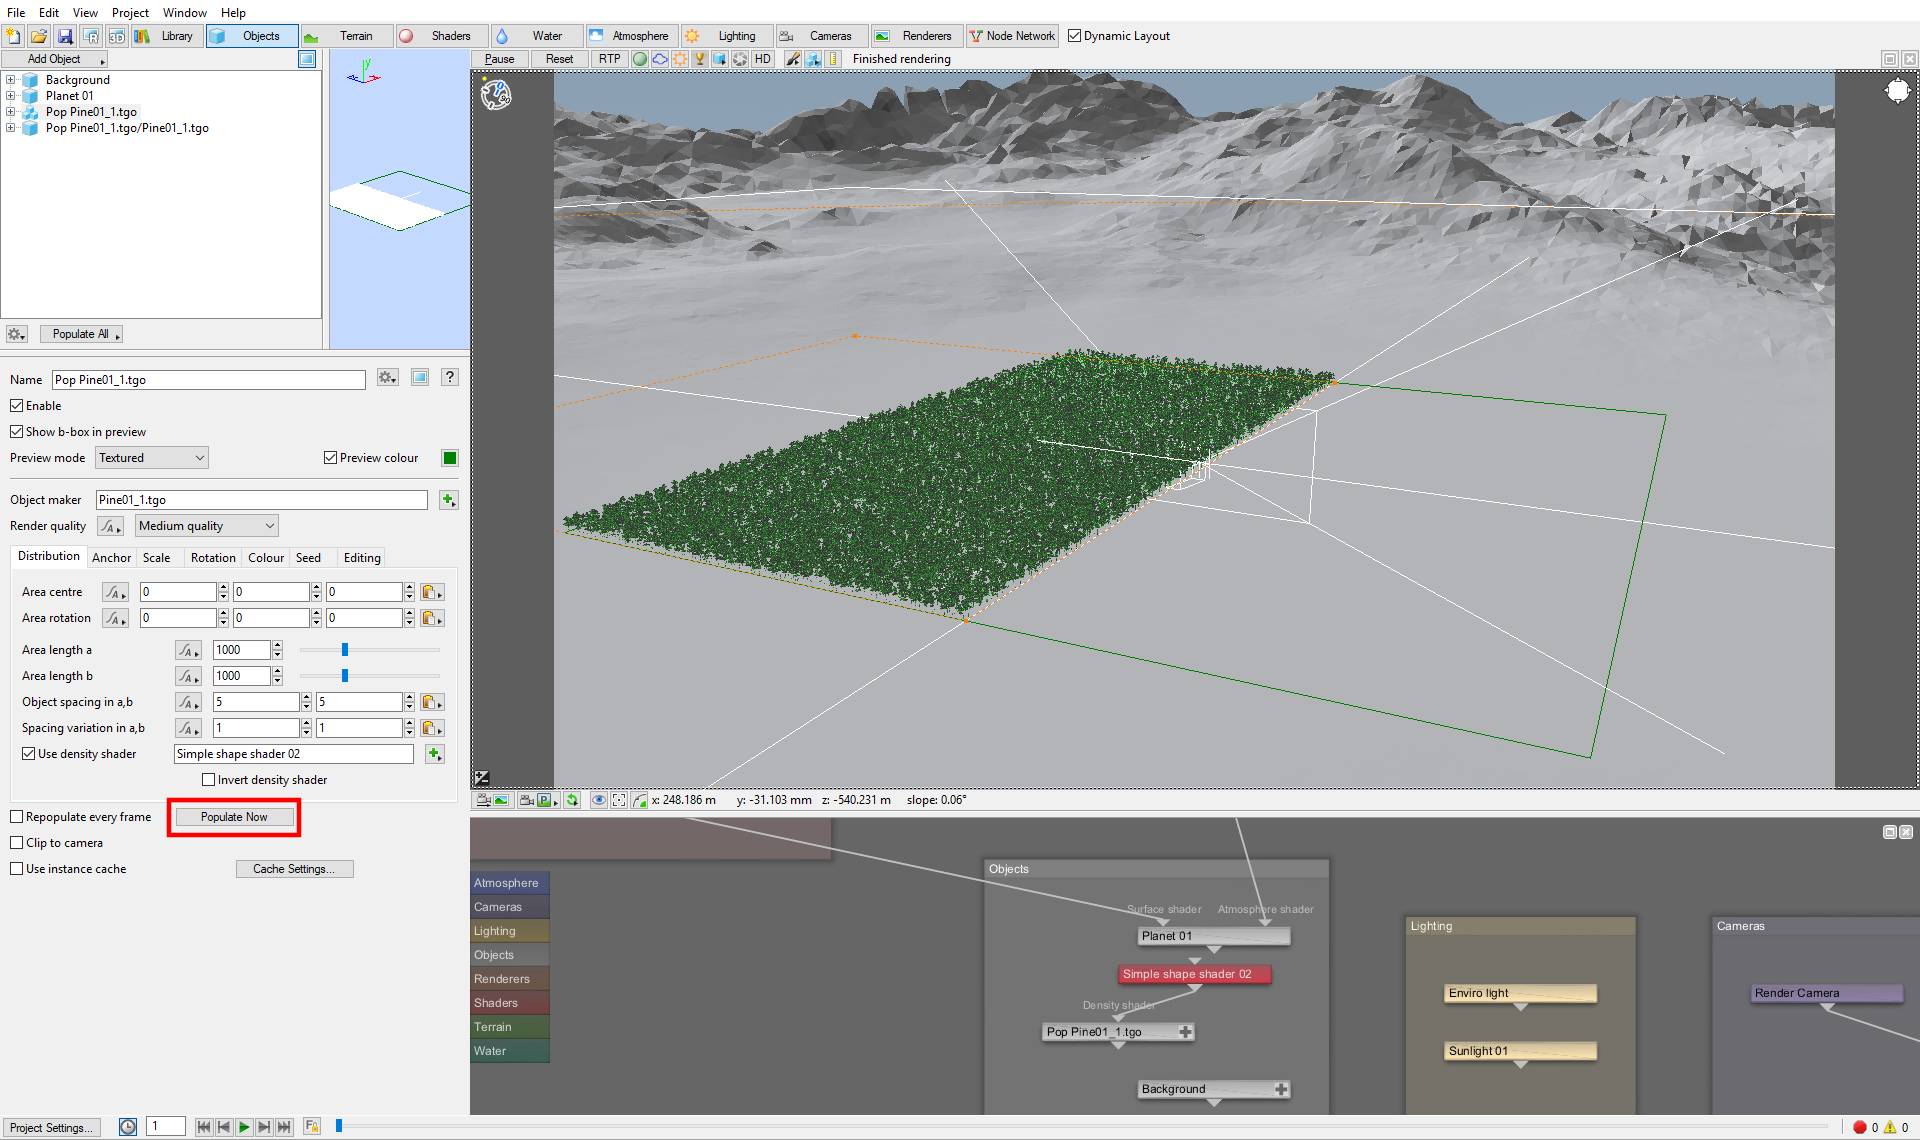
Task: Click the question mark help icon
Action: (x=450, y=377)
